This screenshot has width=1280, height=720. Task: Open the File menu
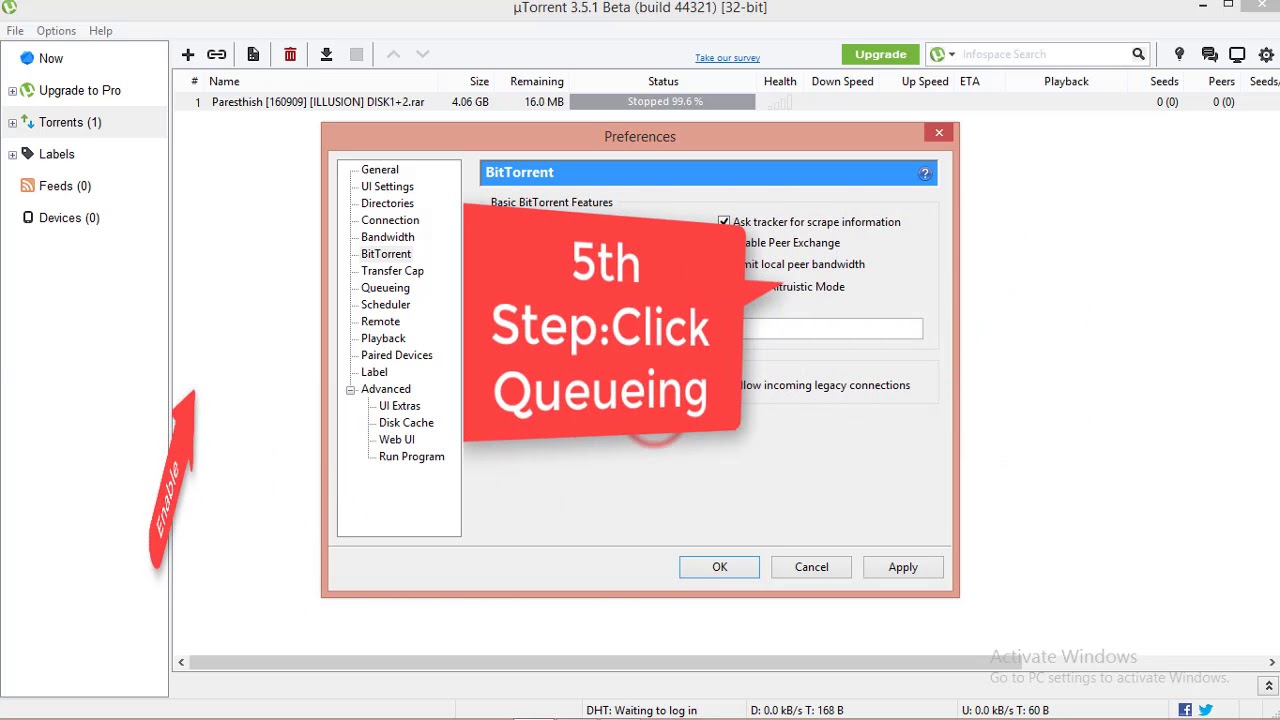15,31
